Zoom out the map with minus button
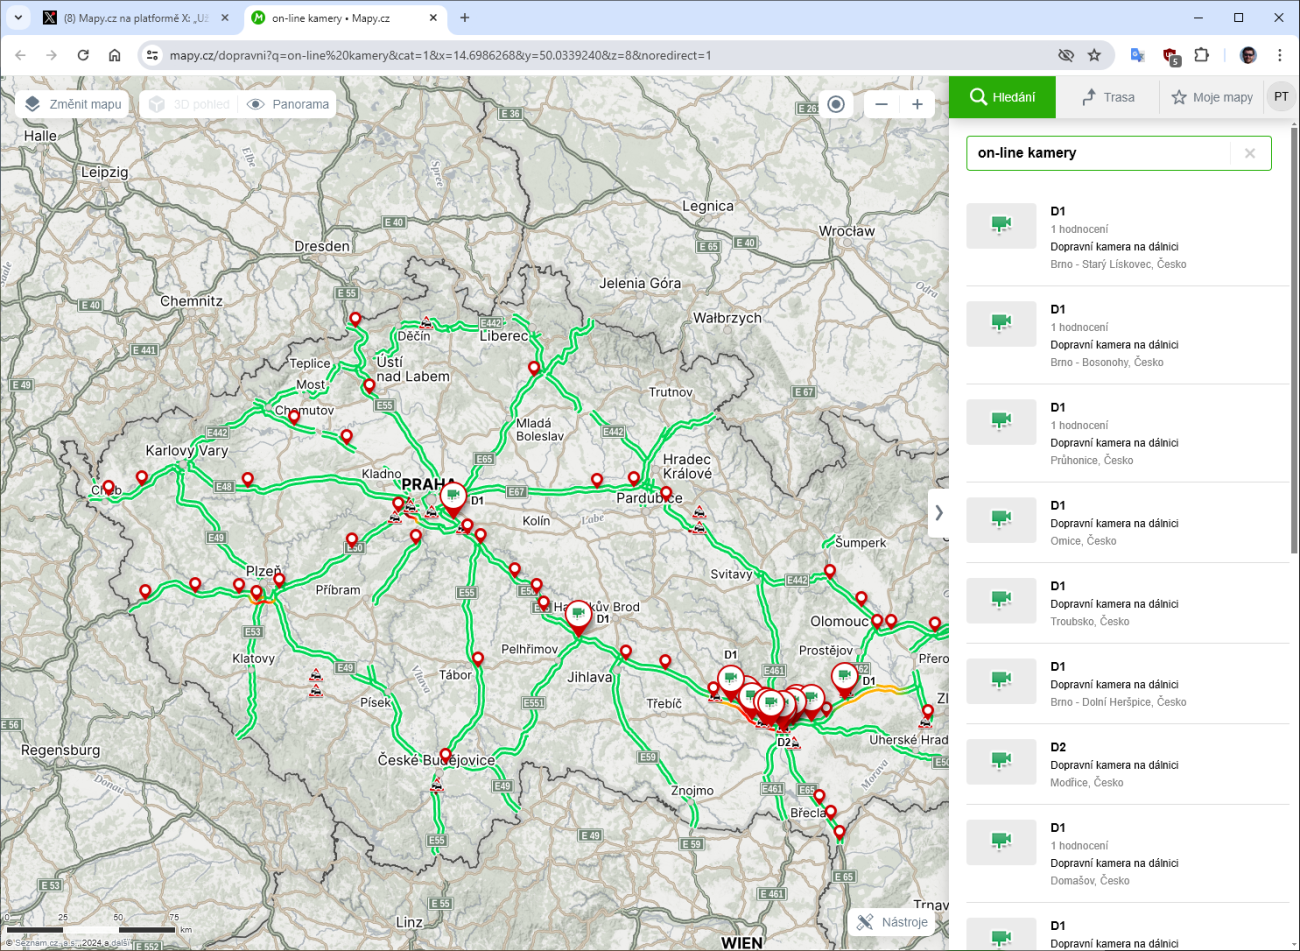The height and width of the screenshot is (951, 1300). pyautogui.click(x=881, y=104)
